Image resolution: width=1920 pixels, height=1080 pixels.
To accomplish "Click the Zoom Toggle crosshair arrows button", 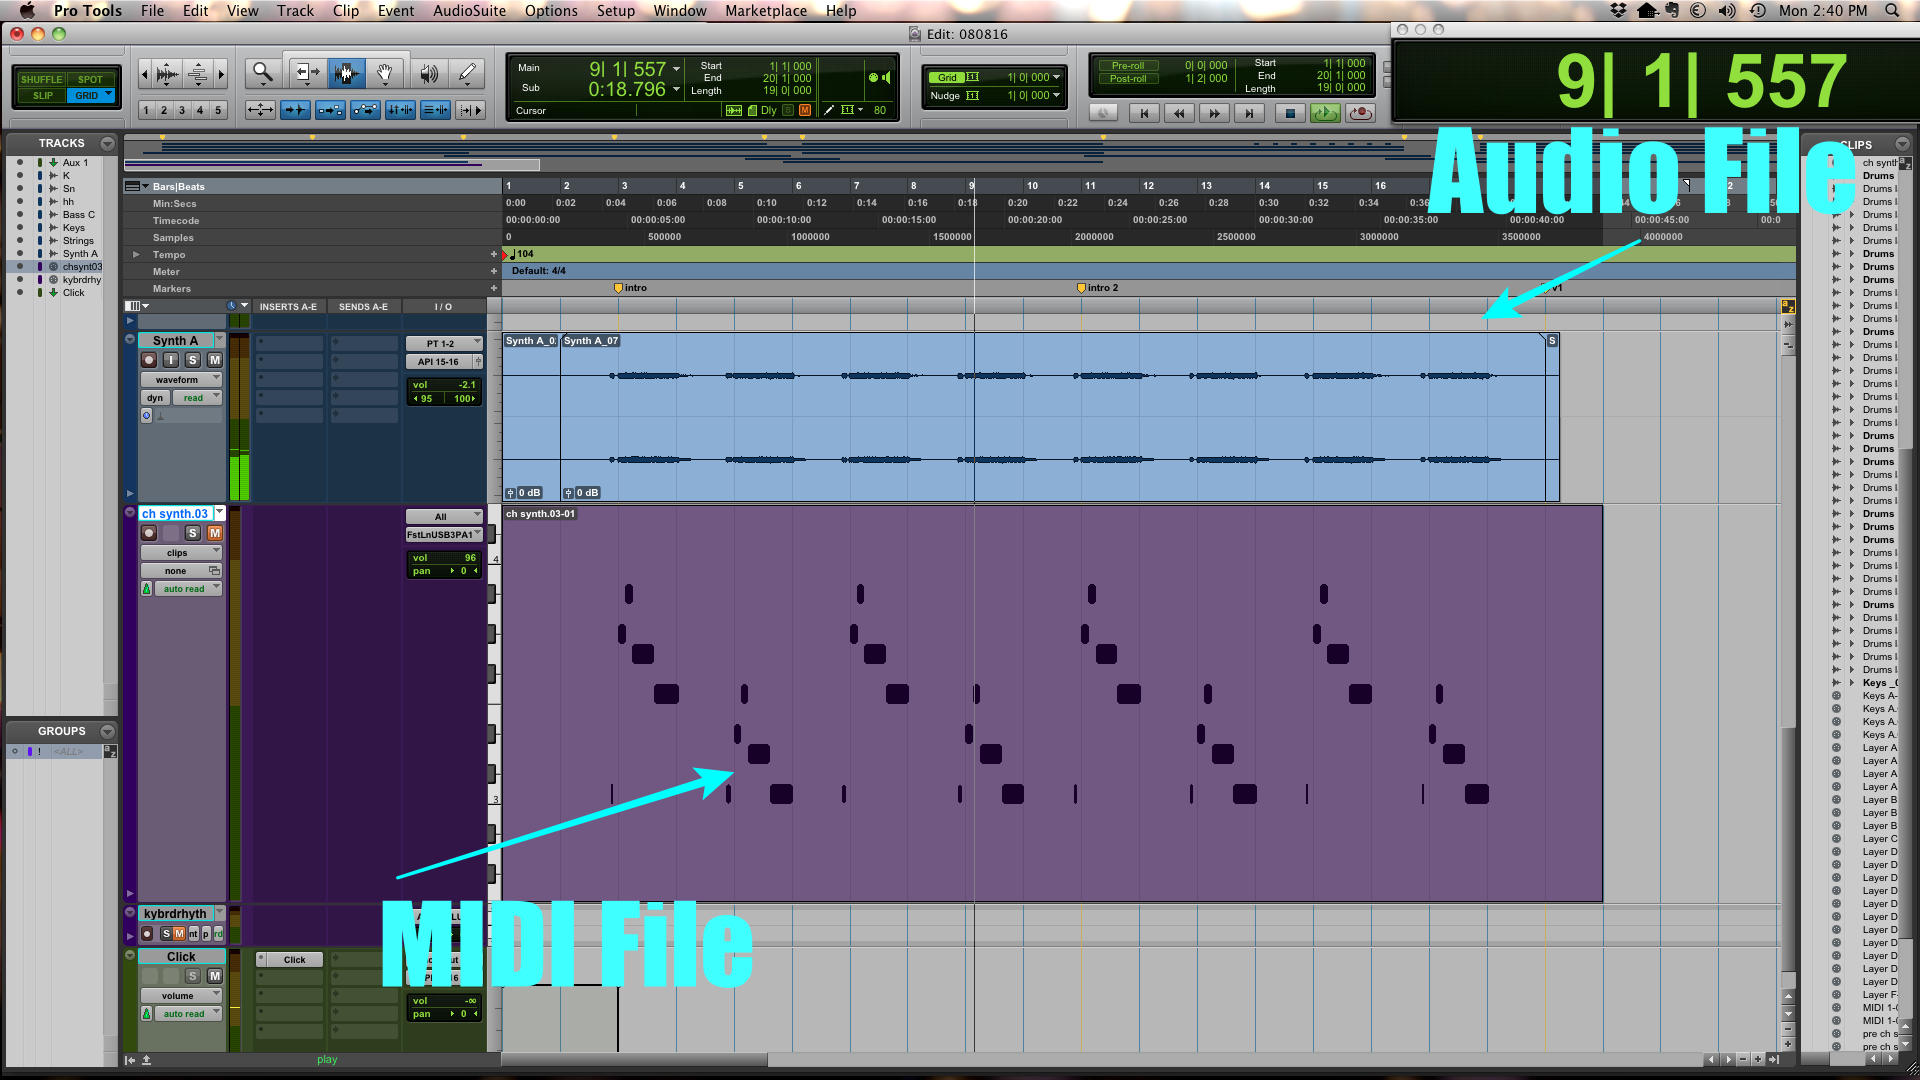I will pyautogui.click(x=260, y=110).
